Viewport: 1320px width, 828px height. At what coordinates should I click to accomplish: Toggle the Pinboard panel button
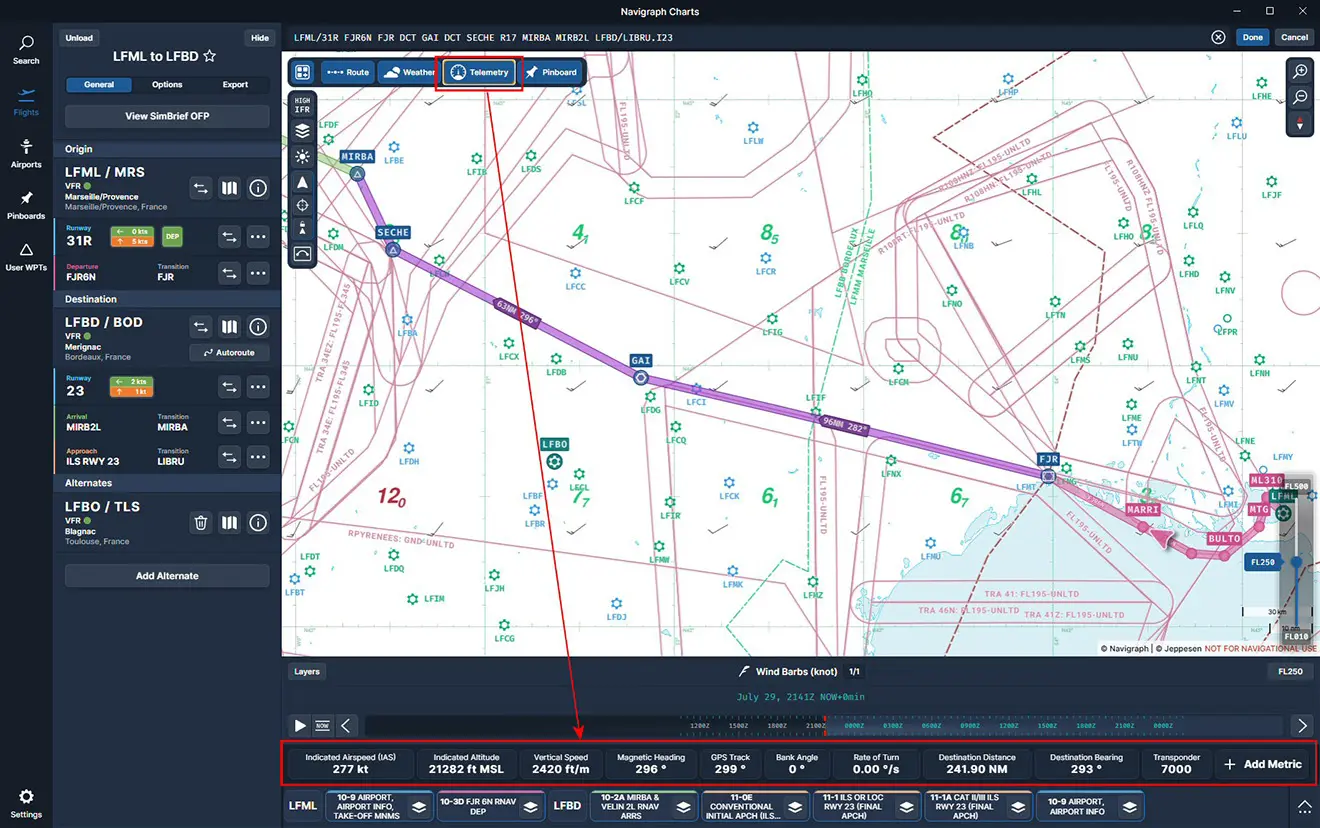pyautogui.click(x=551, y=72)
